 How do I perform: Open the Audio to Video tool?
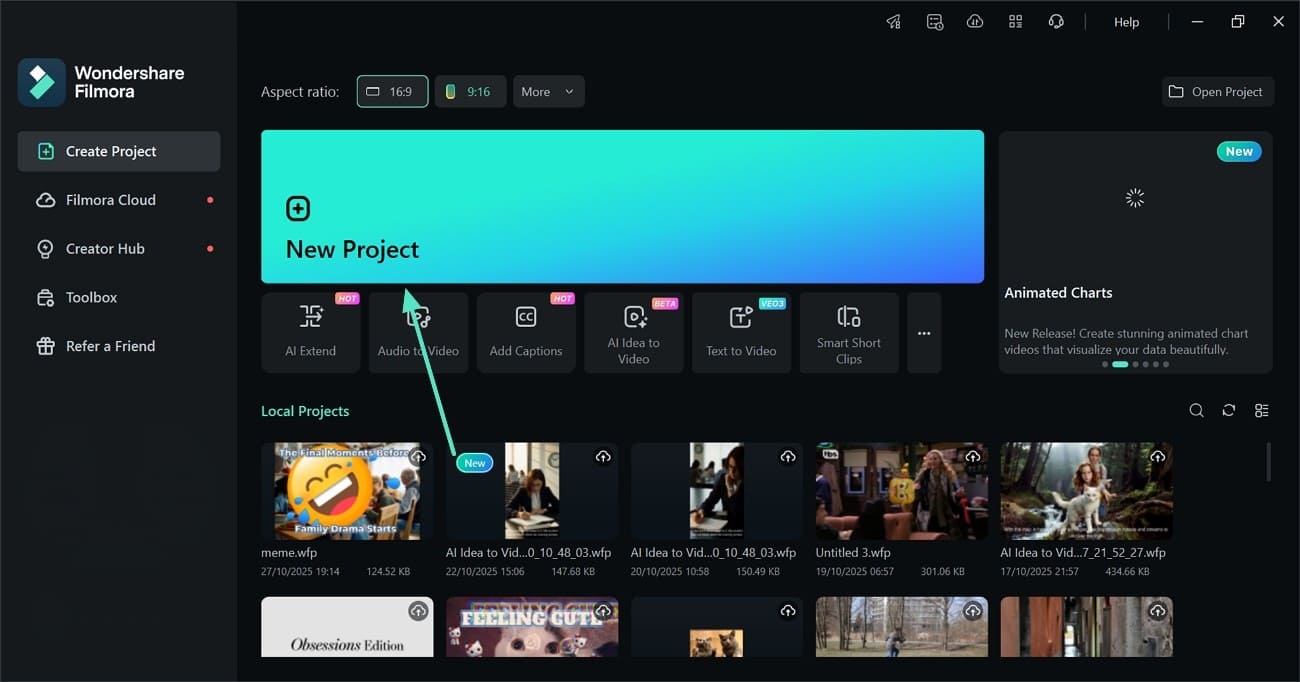pyautogui.click(x=418, y=332)
